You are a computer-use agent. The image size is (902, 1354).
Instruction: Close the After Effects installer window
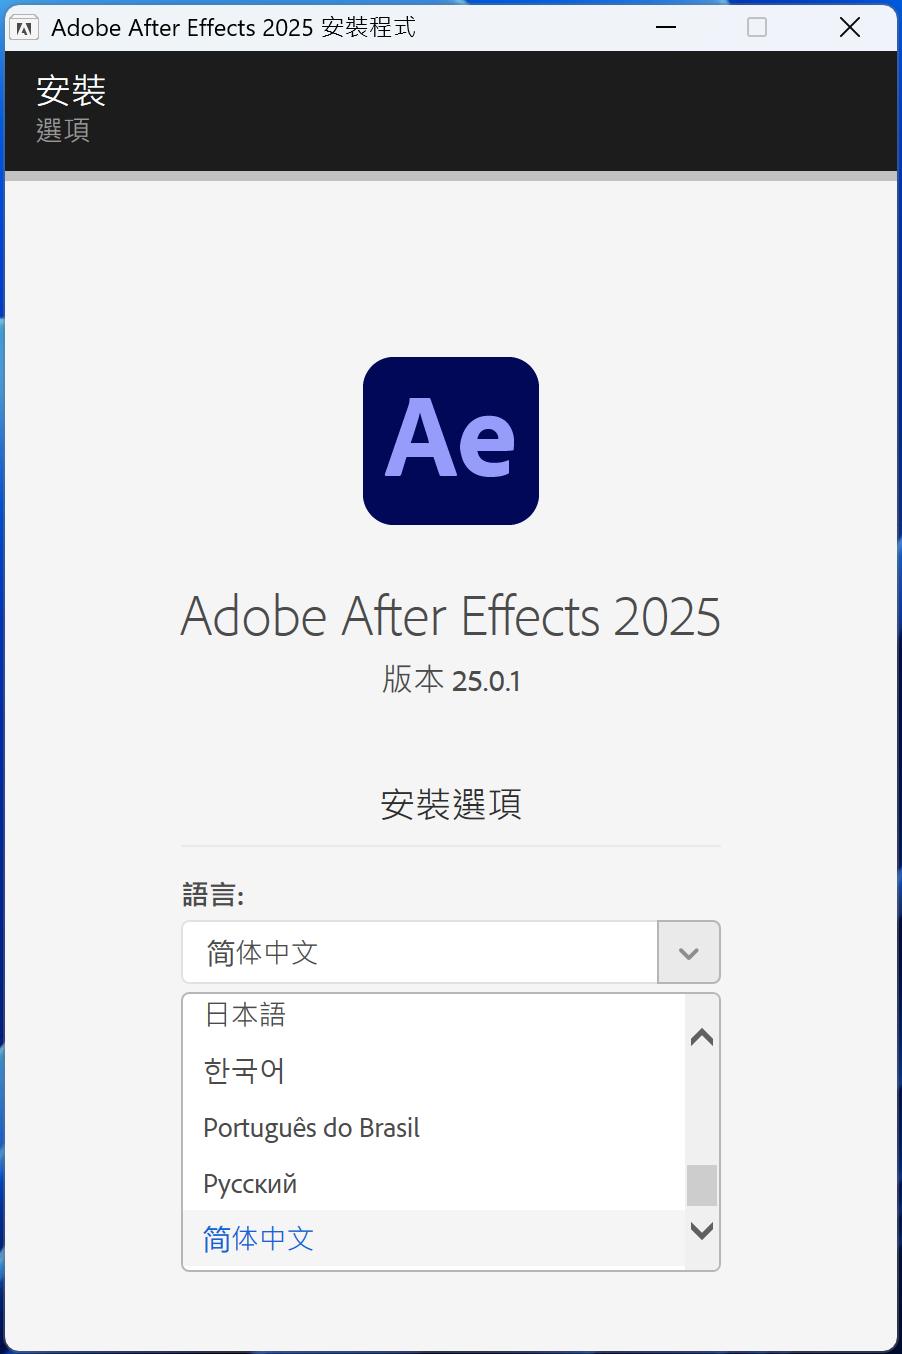point(850,27)
